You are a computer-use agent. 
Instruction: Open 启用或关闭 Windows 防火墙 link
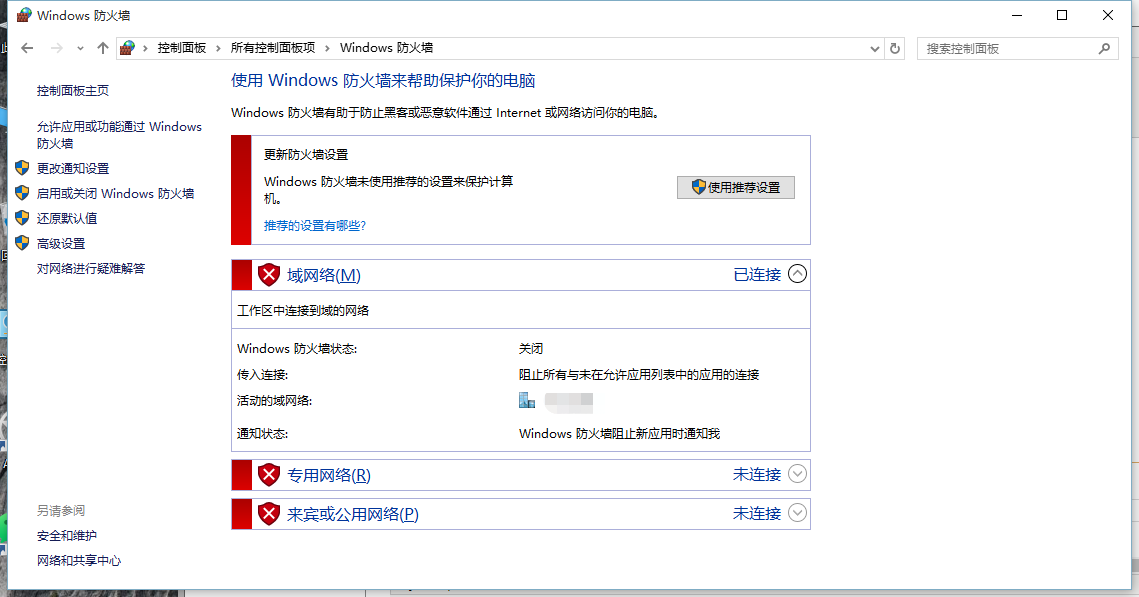115,194
